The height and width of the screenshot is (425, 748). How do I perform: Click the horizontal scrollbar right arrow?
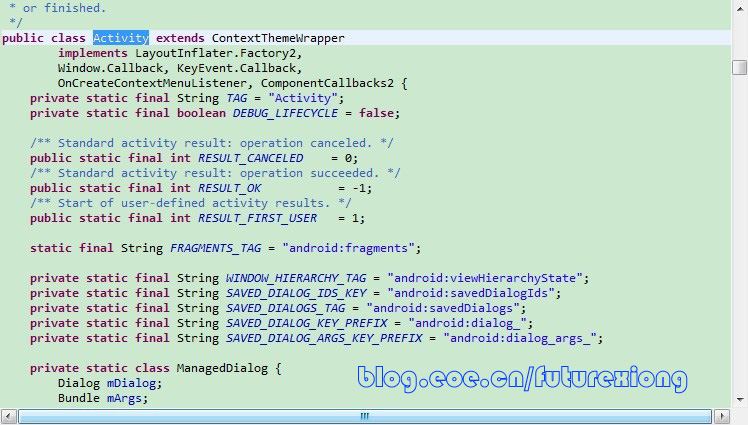pos(722,416)
